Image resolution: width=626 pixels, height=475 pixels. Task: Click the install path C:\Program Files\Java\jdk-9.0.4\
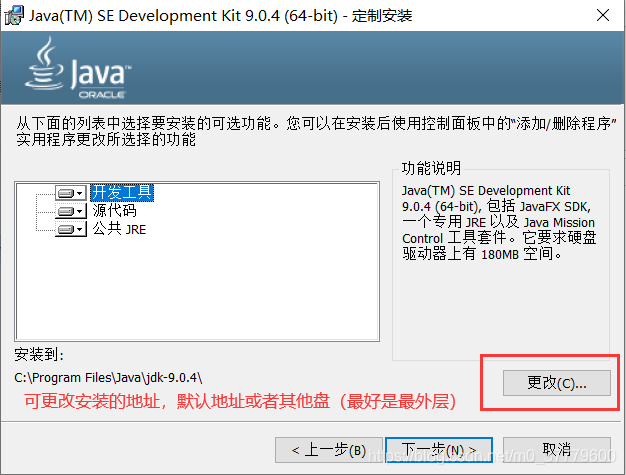click(x=108, y=378)
